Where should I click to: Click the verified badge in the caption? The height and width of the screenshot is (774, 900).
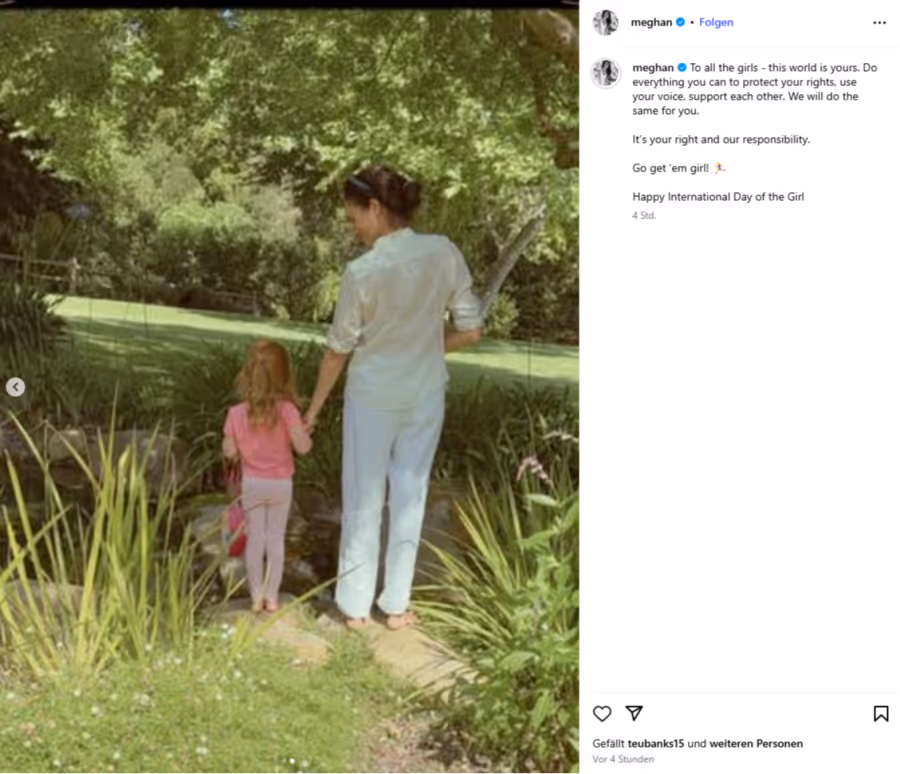pyautogui.click(x=682, y=68)
